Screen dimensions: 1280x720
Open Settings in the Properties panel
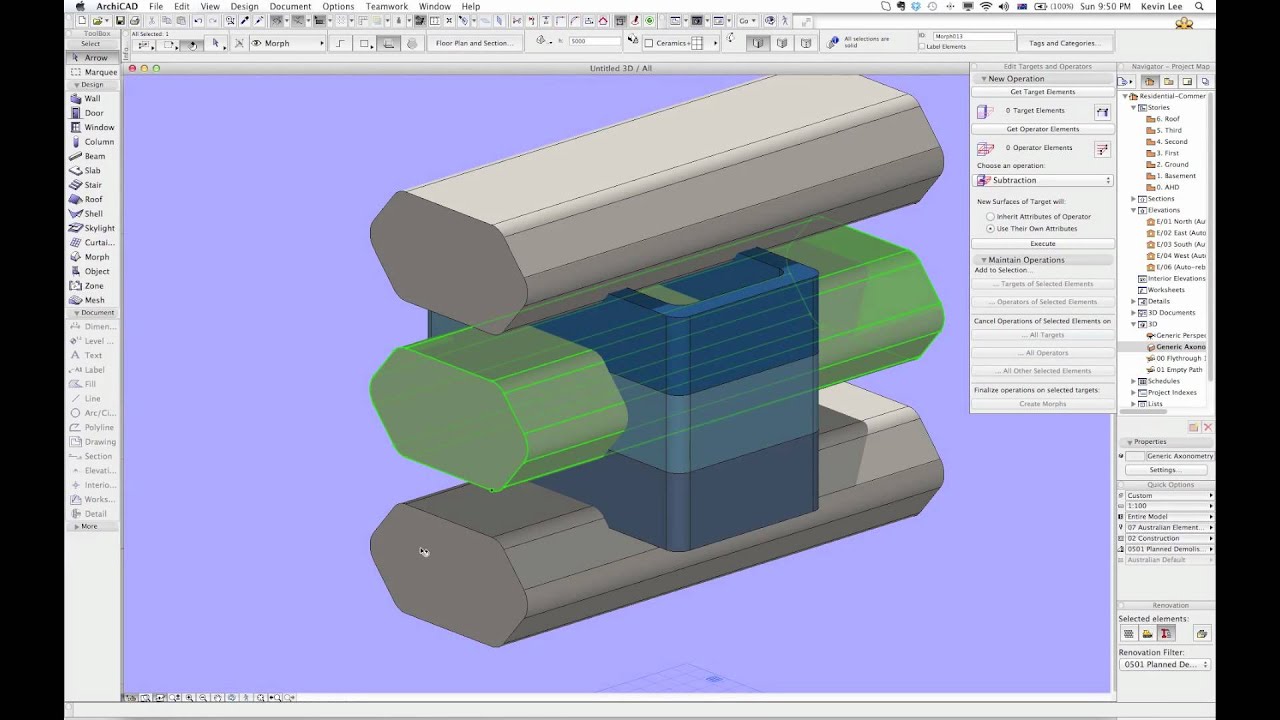(x=1163, y=470)
